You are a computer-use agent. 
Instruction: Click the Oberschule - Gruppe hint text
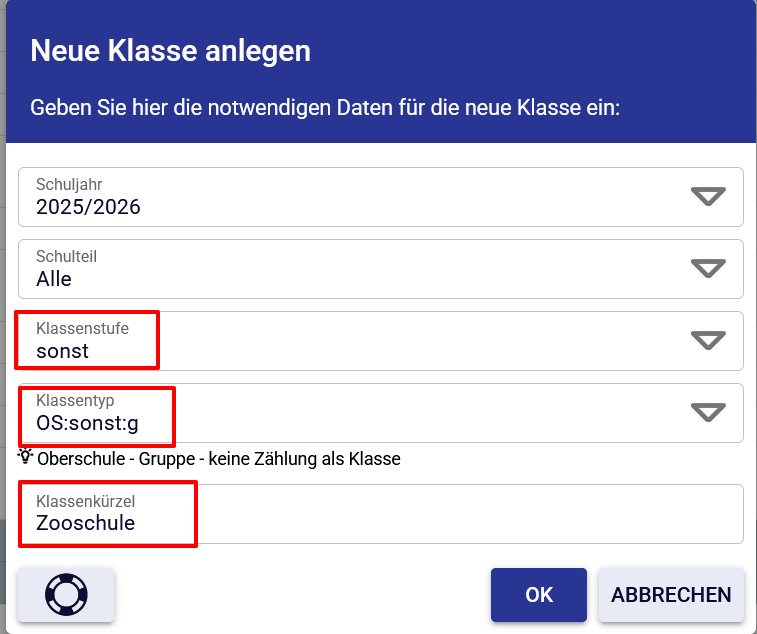tap(218, 460)
